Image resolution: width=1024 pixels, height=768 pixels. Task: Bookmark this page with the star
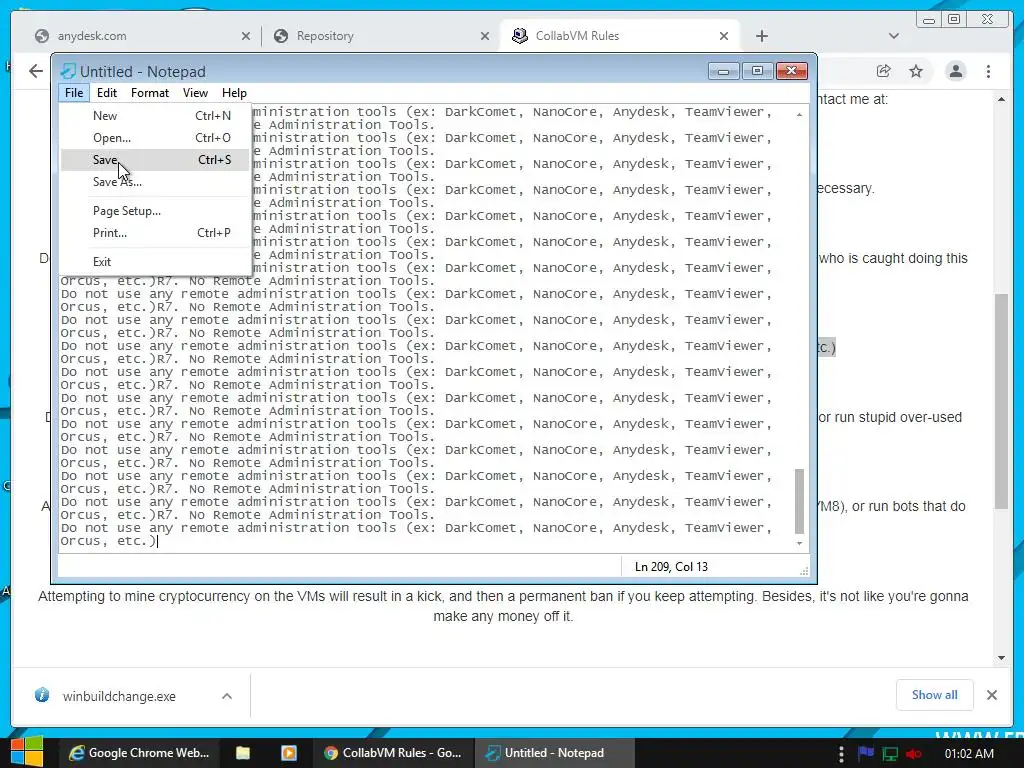(x=916, y=71)
